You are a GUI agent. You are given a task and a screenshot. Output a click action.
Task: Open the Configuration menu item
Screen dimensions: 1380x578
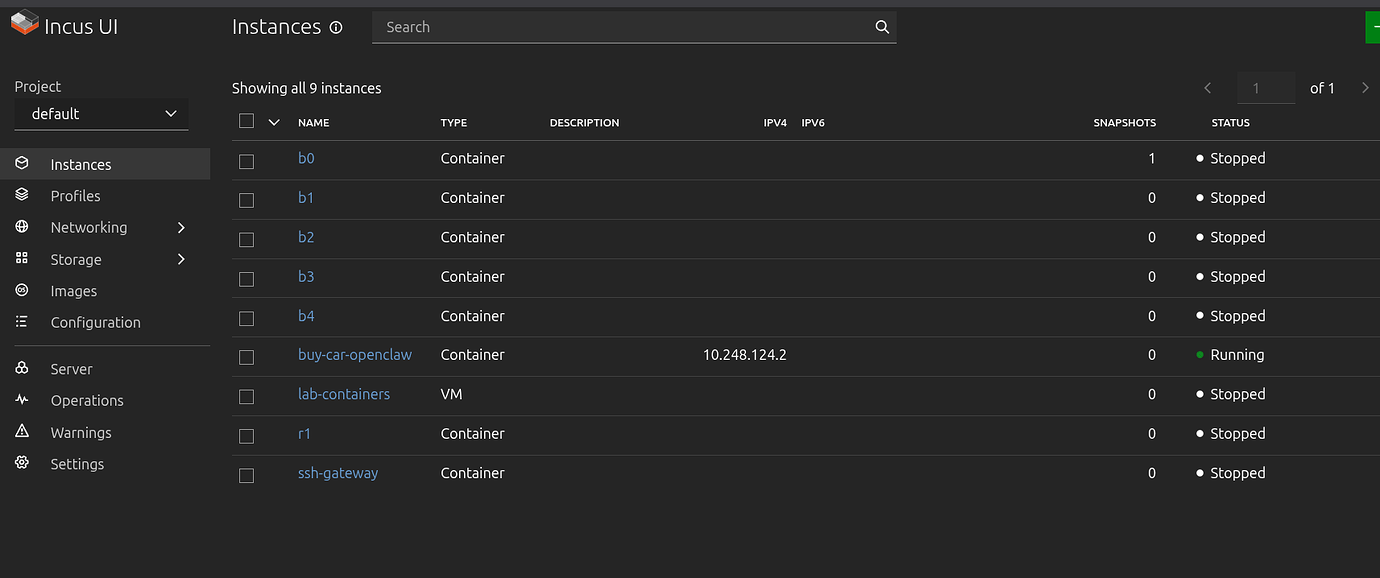pyautogui.click(x=96, y=322)
